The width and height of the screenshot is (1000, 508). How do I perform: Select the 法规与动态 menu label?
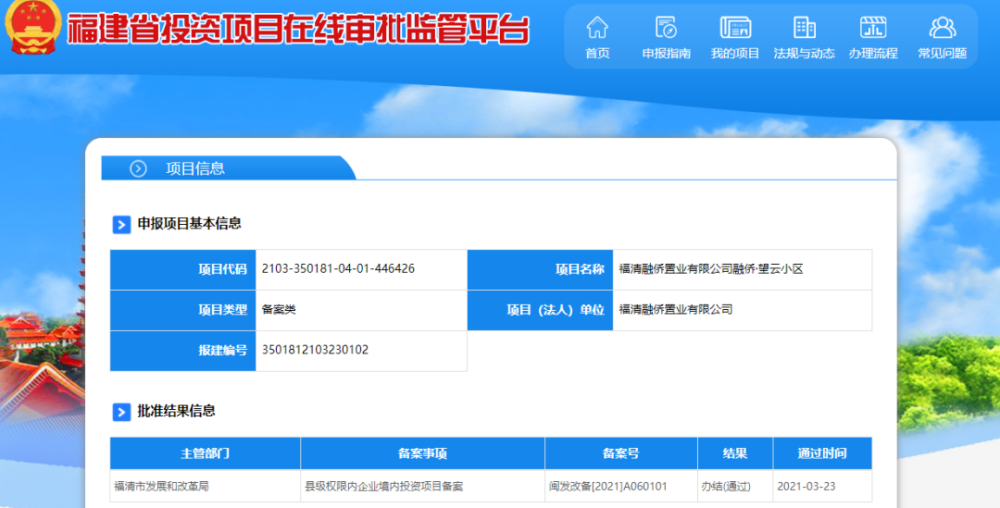804,54
